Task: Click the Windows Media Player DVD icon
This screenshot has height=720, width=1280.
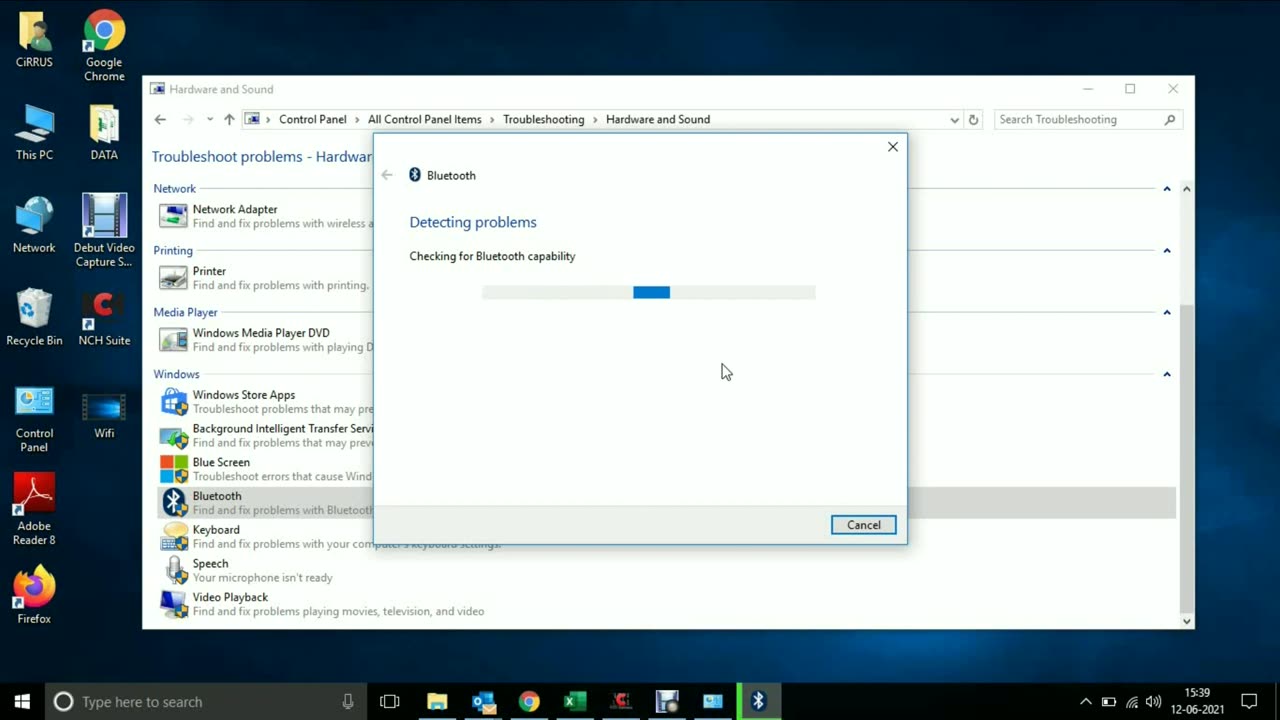Action: 174,340
